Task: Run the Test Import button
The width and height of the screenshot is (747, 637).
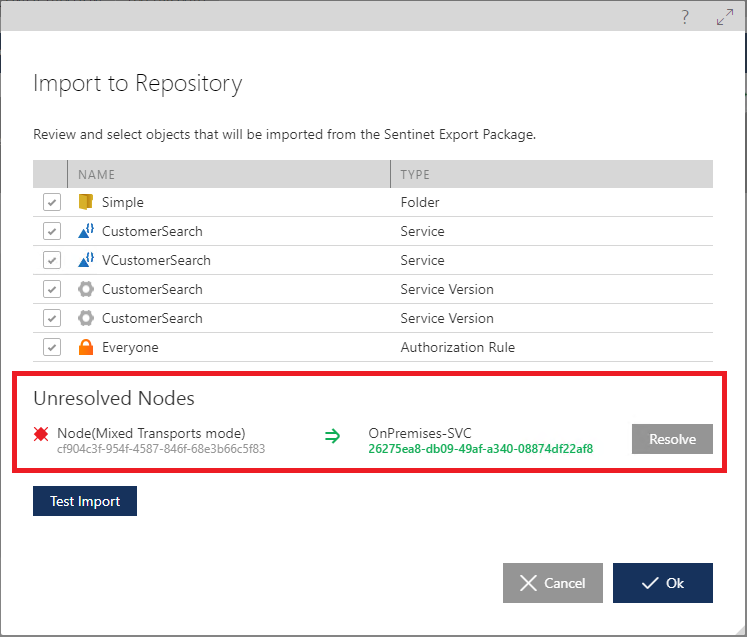Action: click(85, 501)
